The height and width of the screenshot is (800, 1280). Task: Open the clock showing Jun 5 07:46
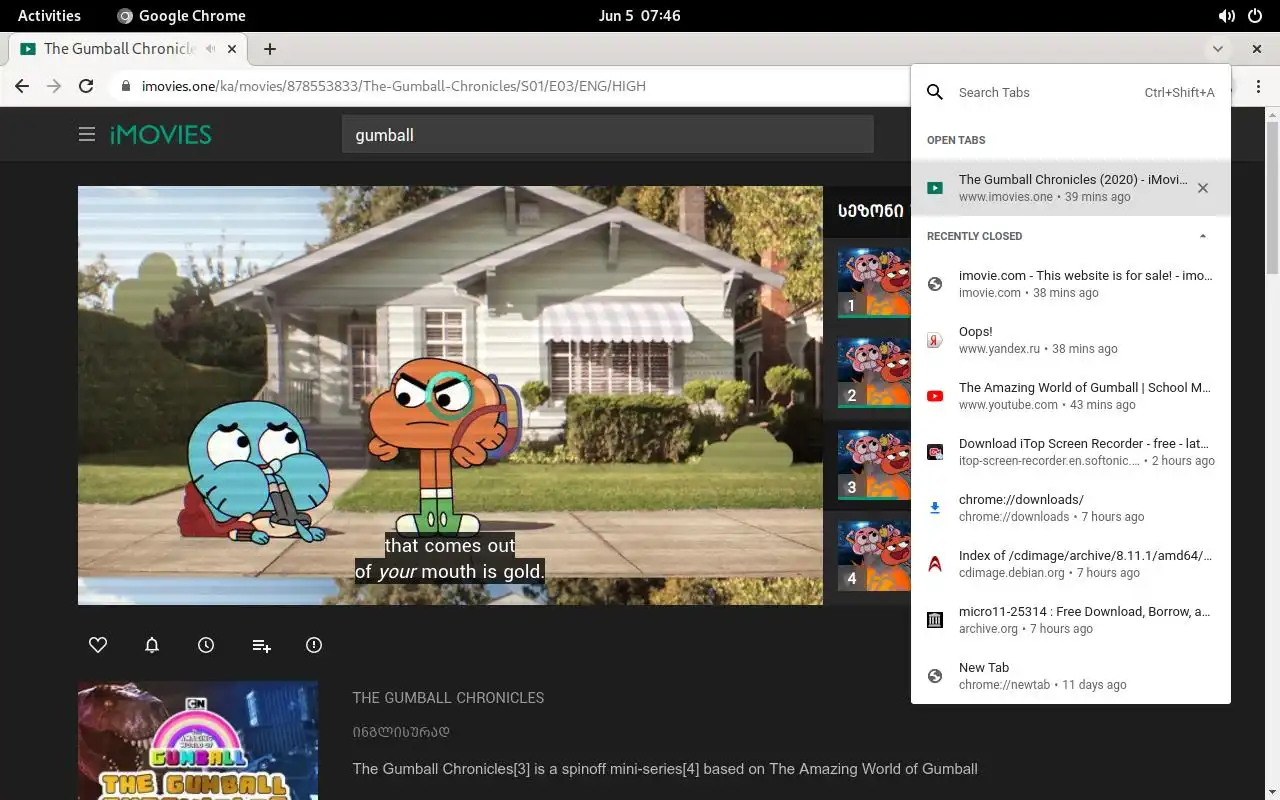[639, 15]
